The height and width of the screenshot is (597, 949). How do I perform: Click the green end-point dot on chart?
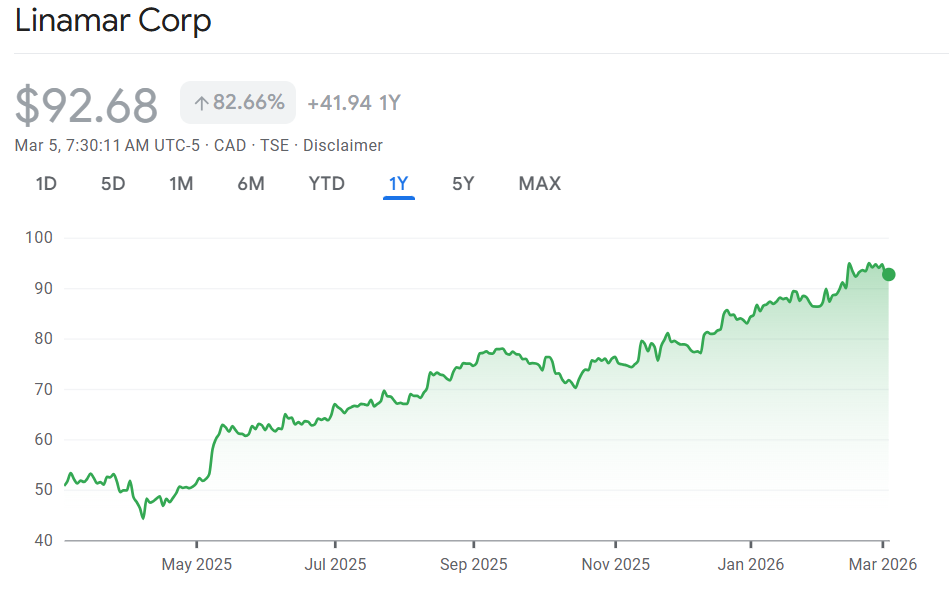click(888, 274)
